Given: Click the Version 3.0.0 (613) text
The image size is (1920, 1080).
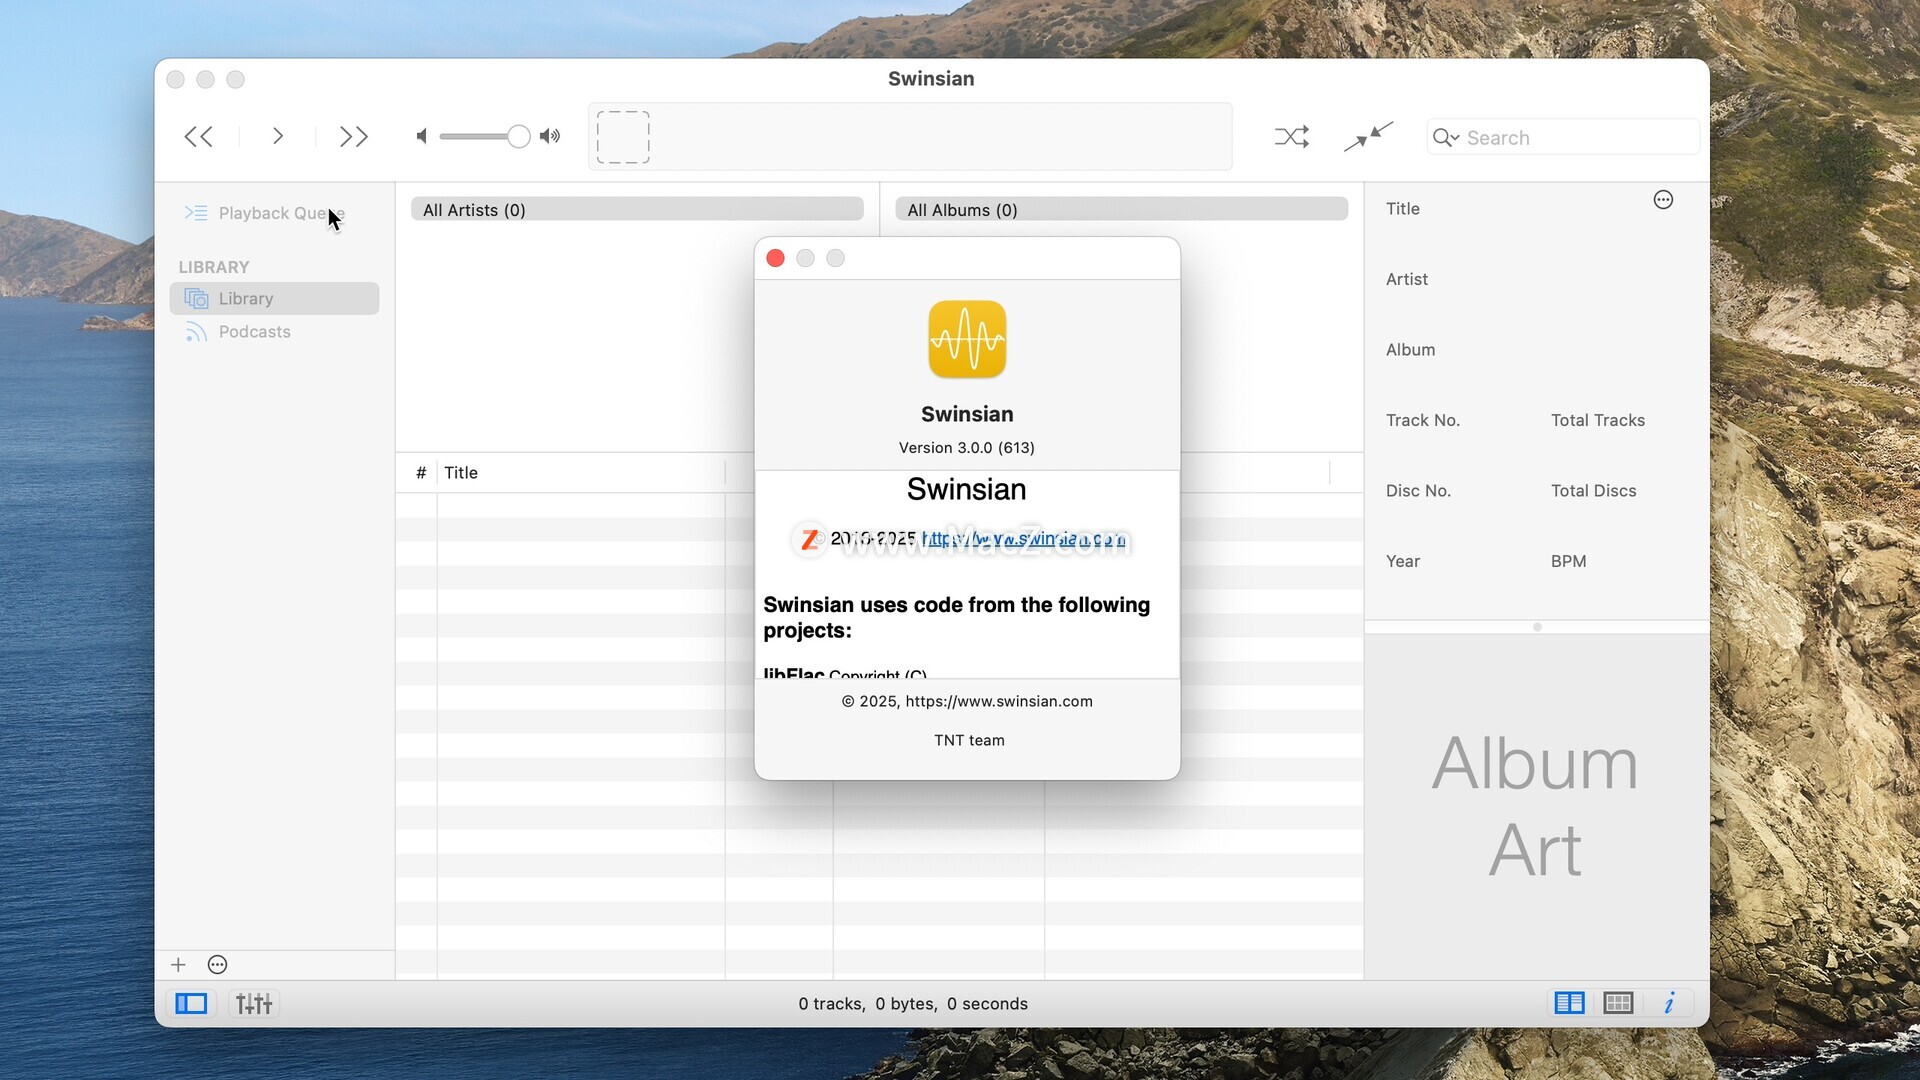Looking at the screenshot, I should coord(966,448).
